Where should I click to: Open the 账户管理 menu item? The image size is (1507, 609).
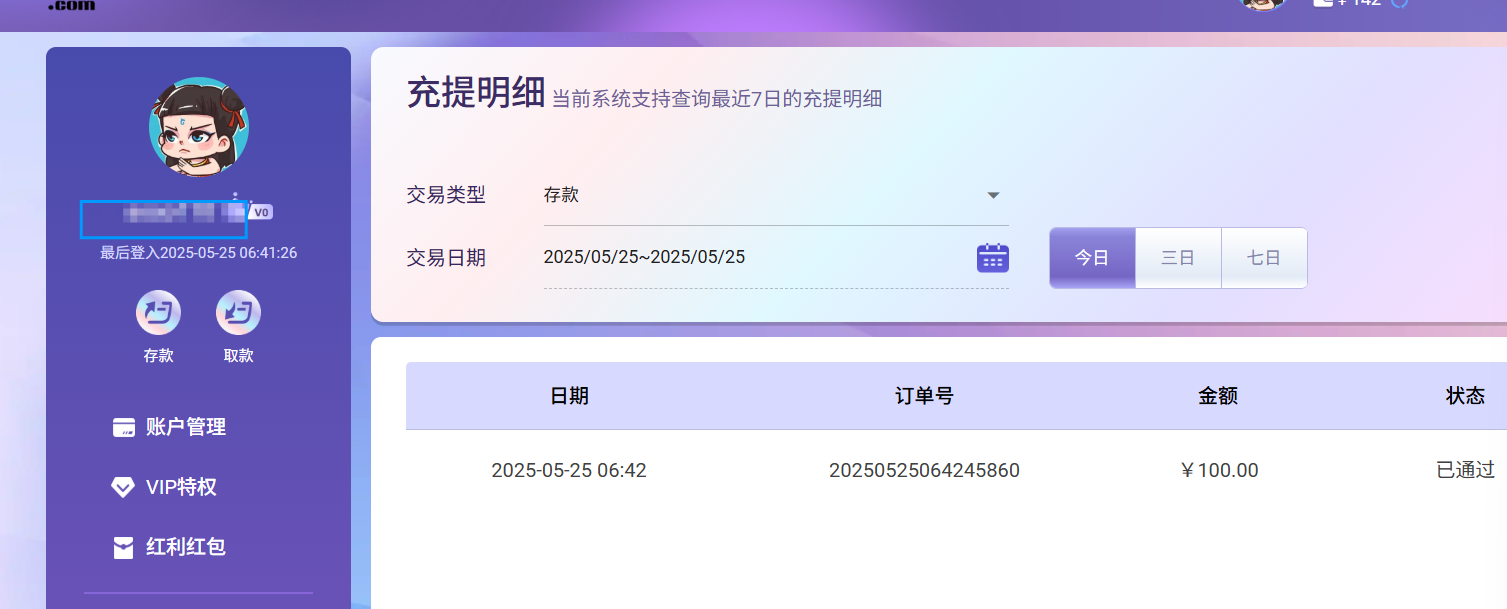coord(186,428)
